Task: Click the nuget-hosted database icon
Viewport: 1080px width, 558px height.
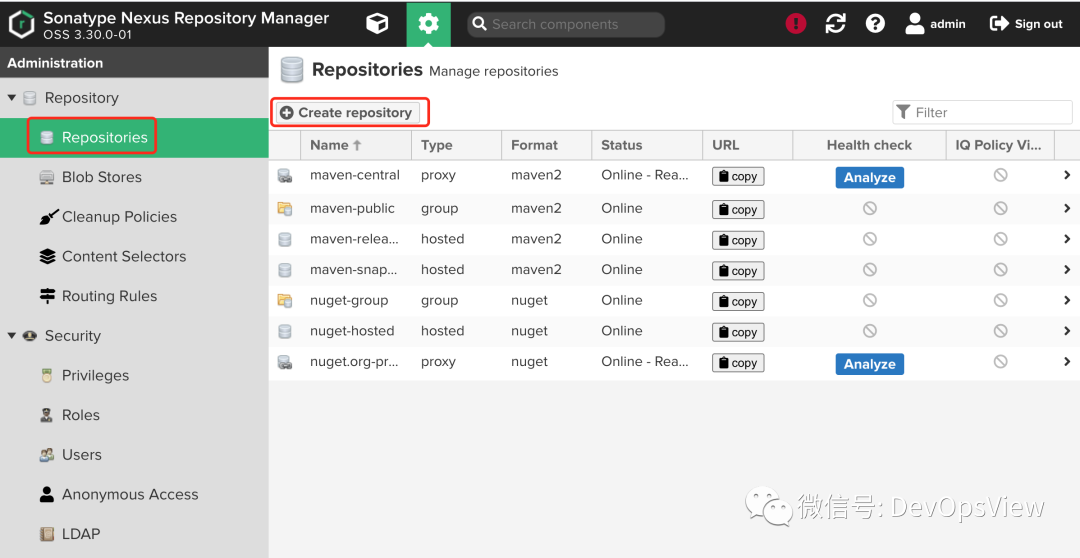Action: 284,331
